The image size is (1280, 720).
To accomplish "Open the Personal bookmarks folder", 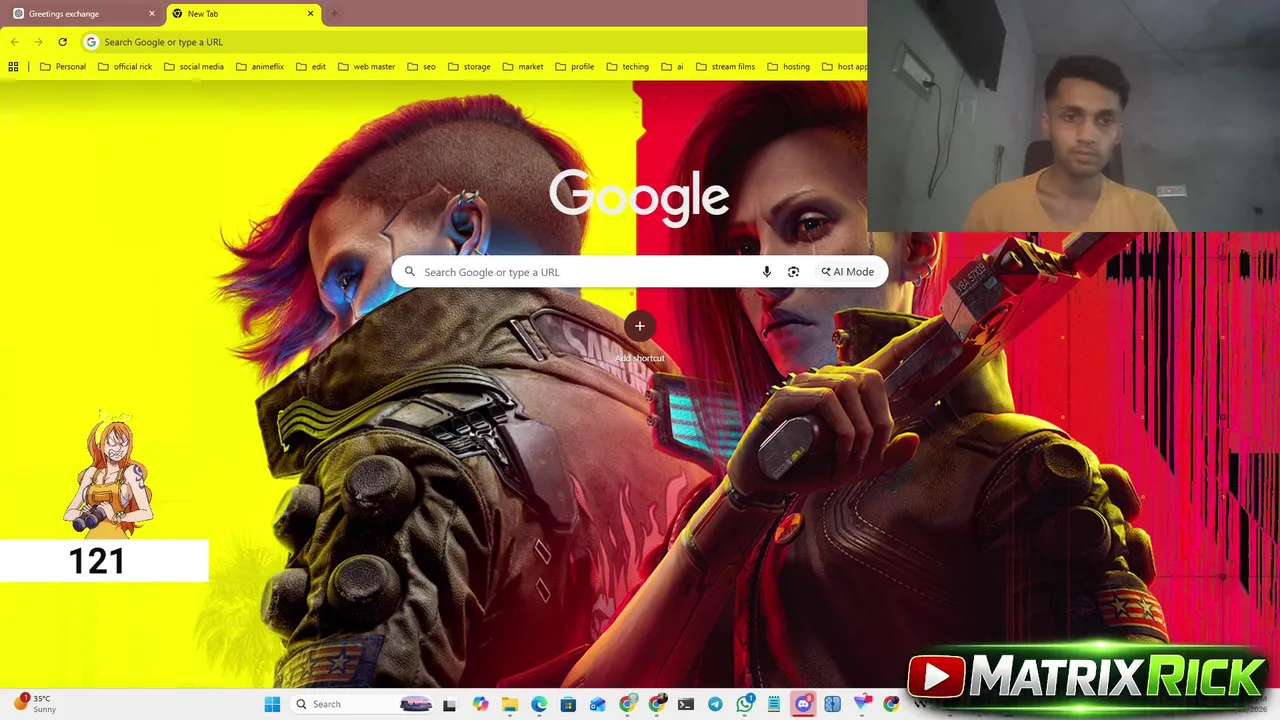I will point(62,67).
